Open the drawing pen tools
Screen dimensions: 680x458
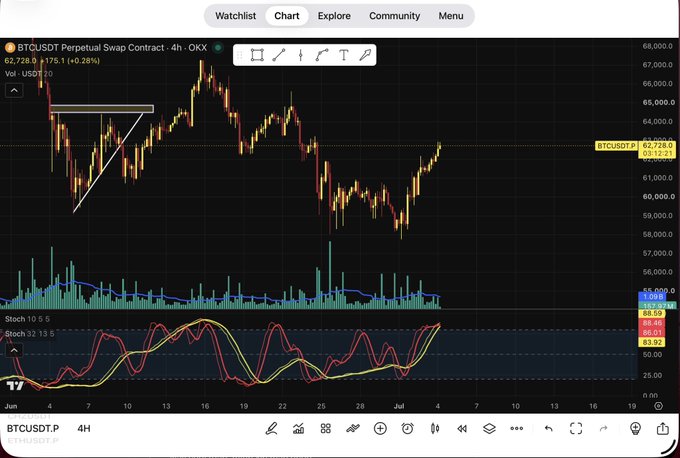coord(271,429)
